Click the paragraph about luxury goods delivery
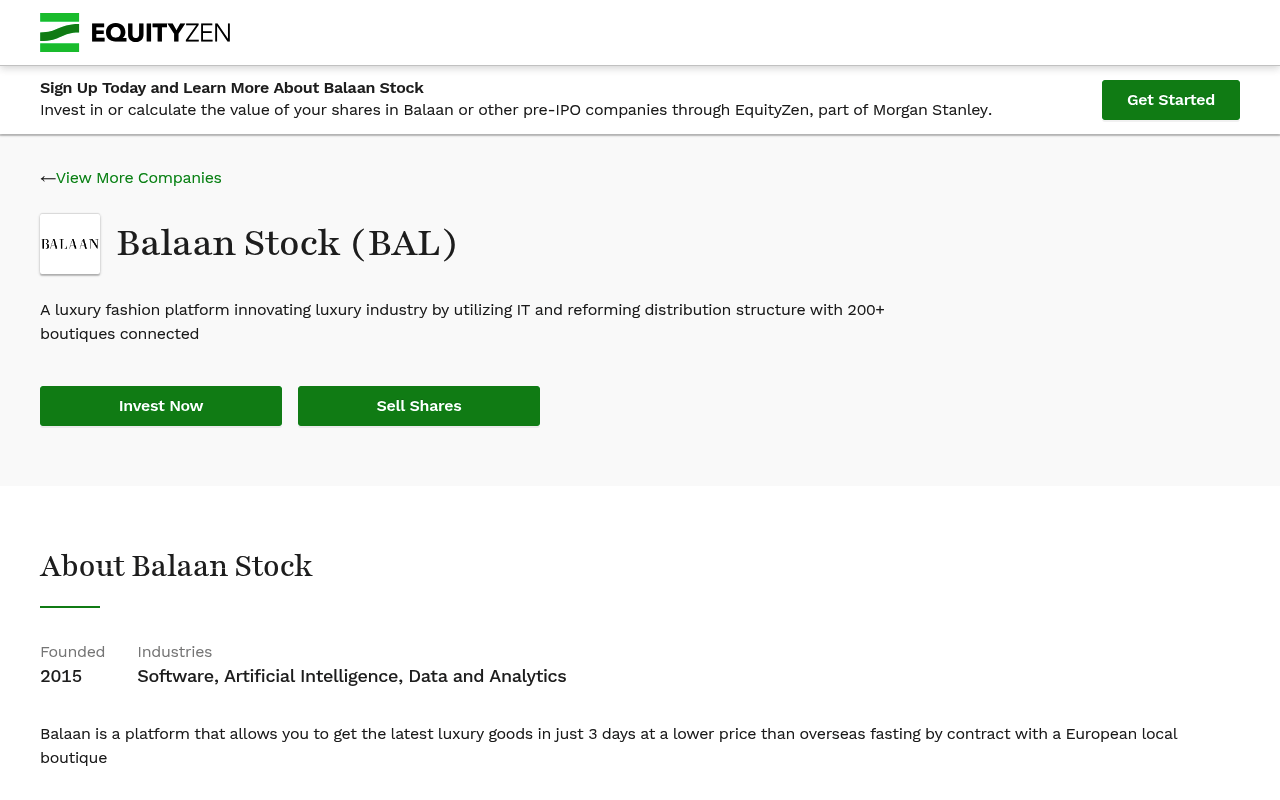 609,746
